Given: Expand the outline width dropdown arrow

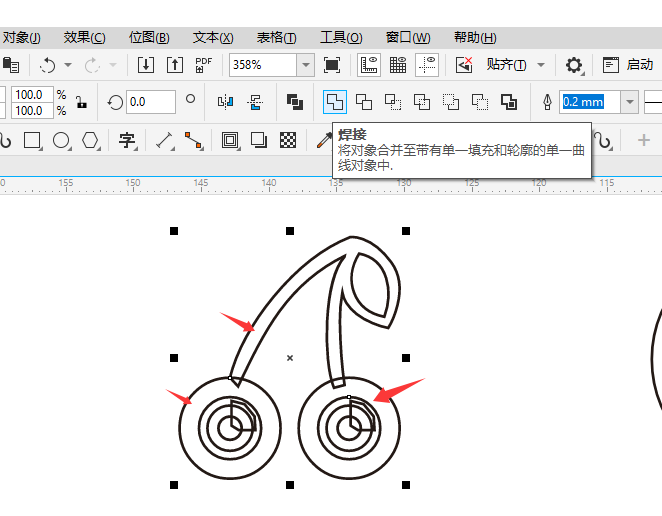Looking at the screenshot, I should pos(629,102).
